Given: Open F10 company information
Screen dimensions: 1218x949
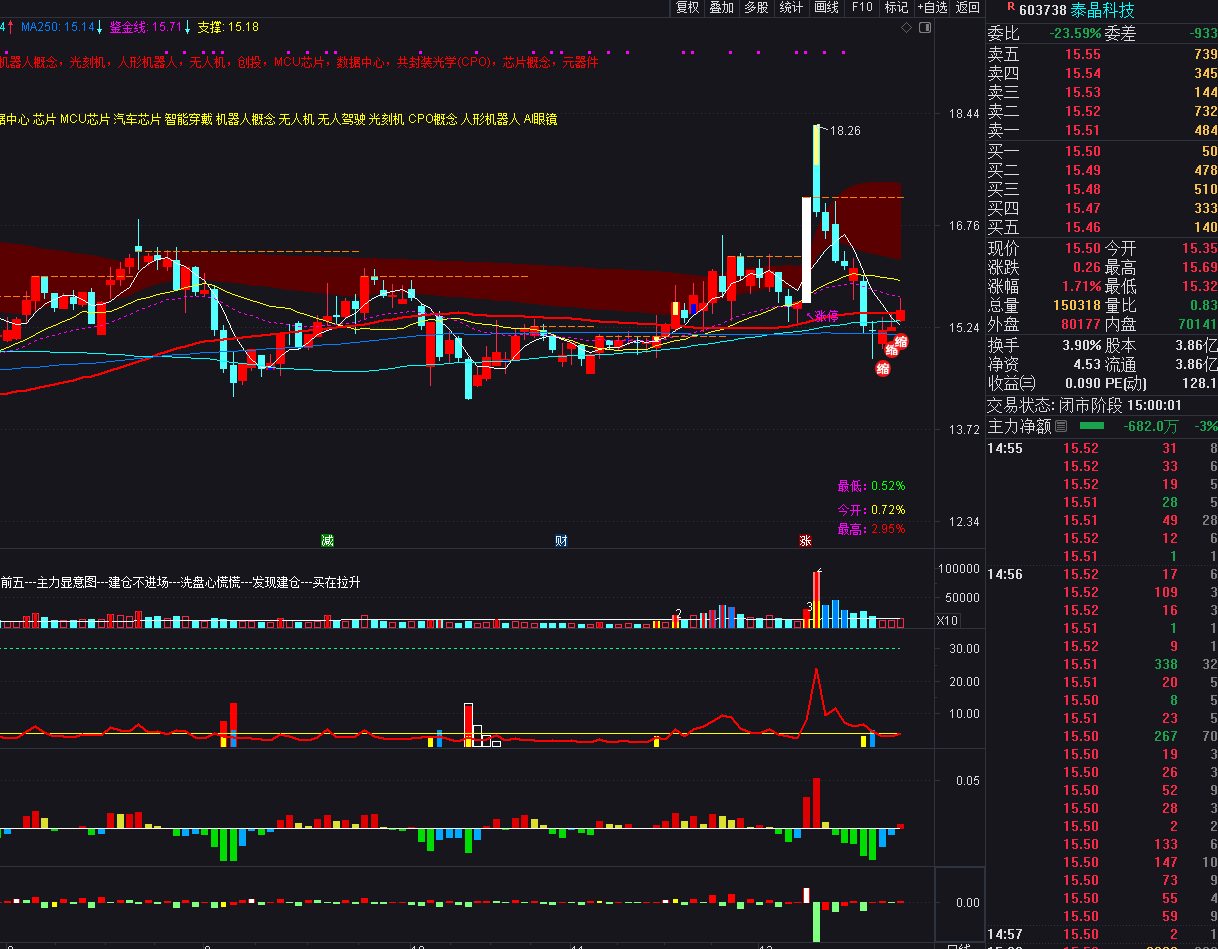Looking at the screenshot, I should (x=861, y=8).
